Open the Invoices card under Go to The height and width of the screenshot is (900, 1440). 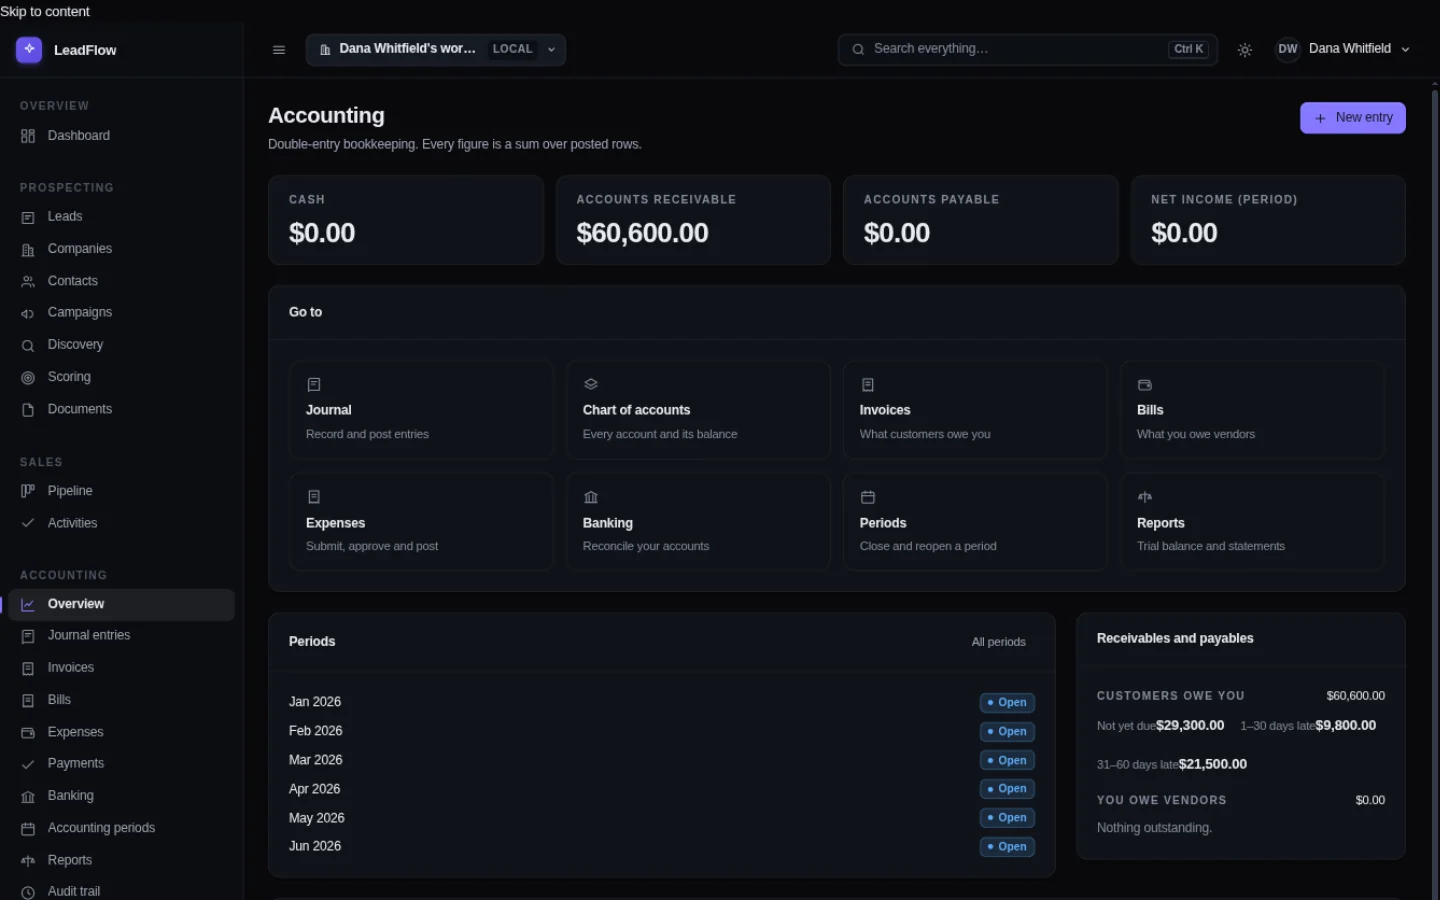[x=975, y=410]
